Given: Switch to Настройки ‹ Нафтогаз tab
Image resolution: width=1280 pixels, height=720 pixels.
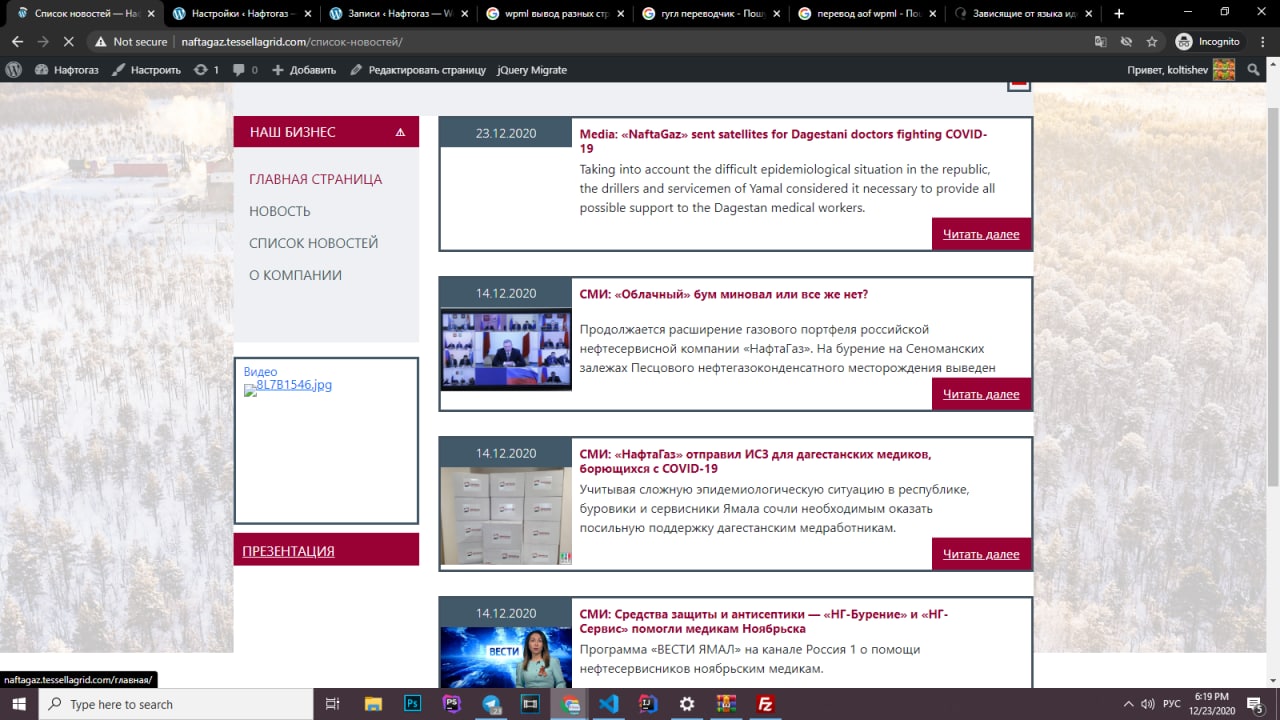Looking at the screenshot, I should click(232, 14).
